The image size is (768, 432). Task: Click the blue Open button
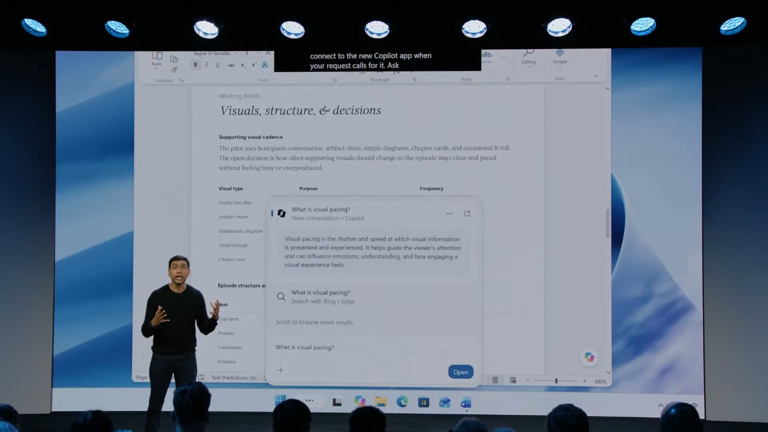[x=460, y=372]
